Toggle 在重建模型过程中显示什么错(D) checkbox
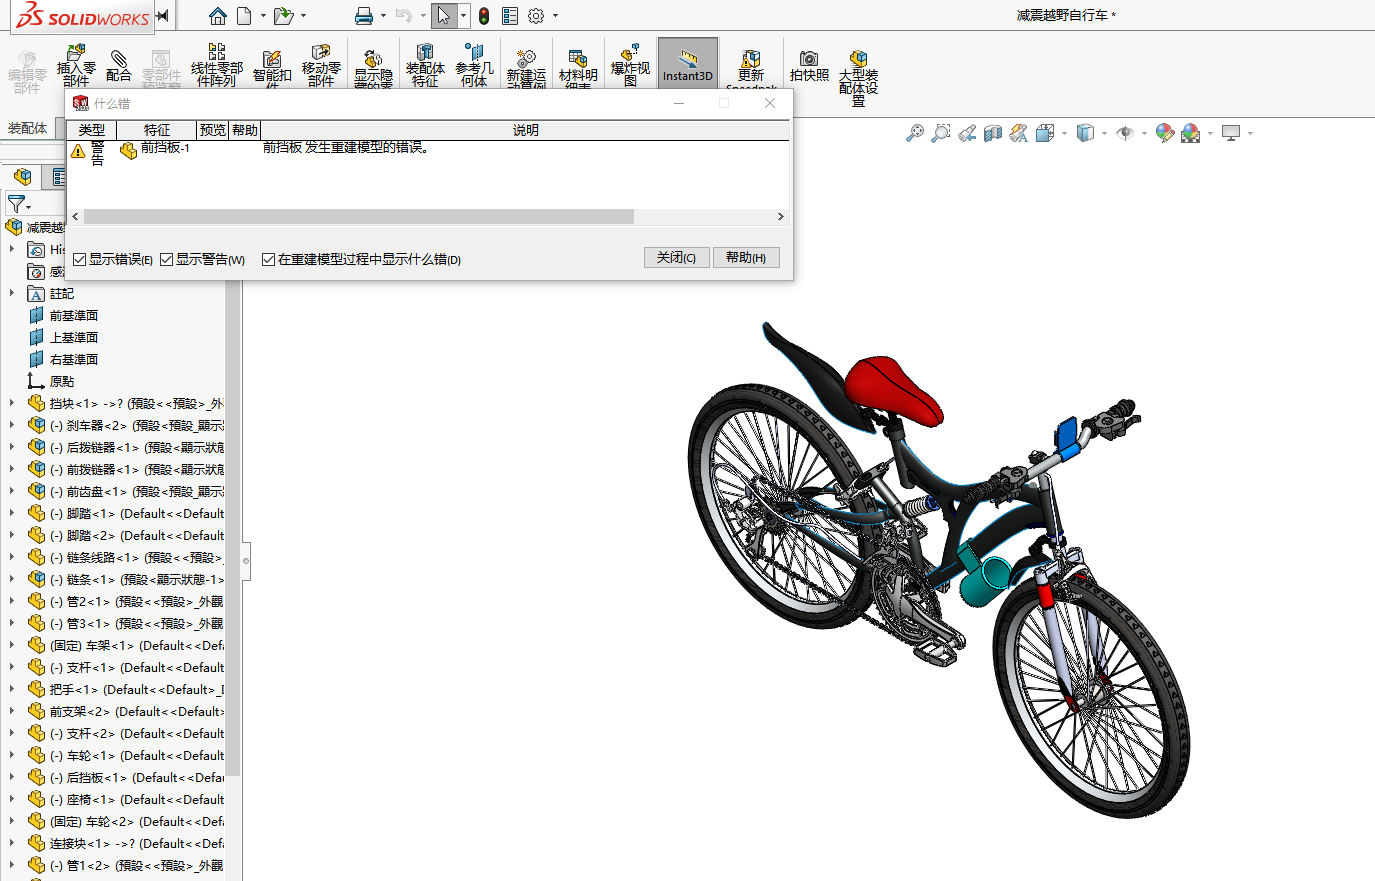The image size is (1375, 881). (x=268, y=260)
